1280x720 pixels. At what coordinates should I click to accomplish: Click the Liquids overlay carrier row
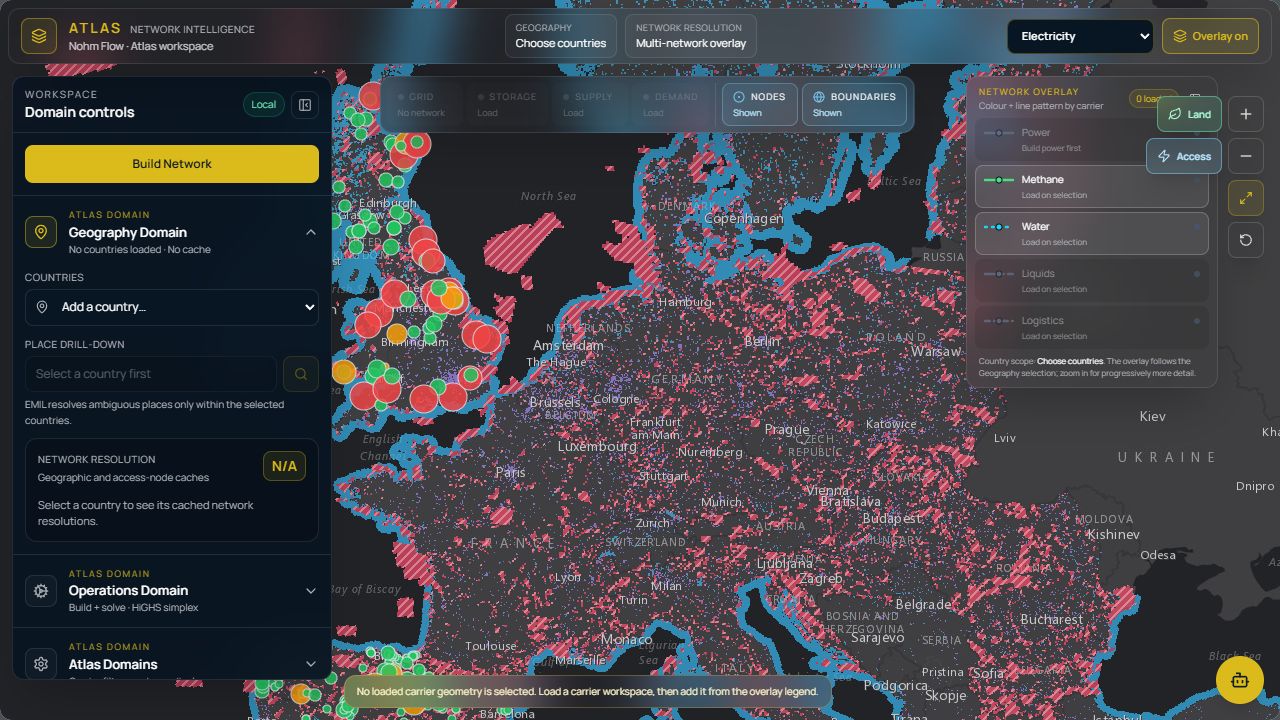point(1091,281)
